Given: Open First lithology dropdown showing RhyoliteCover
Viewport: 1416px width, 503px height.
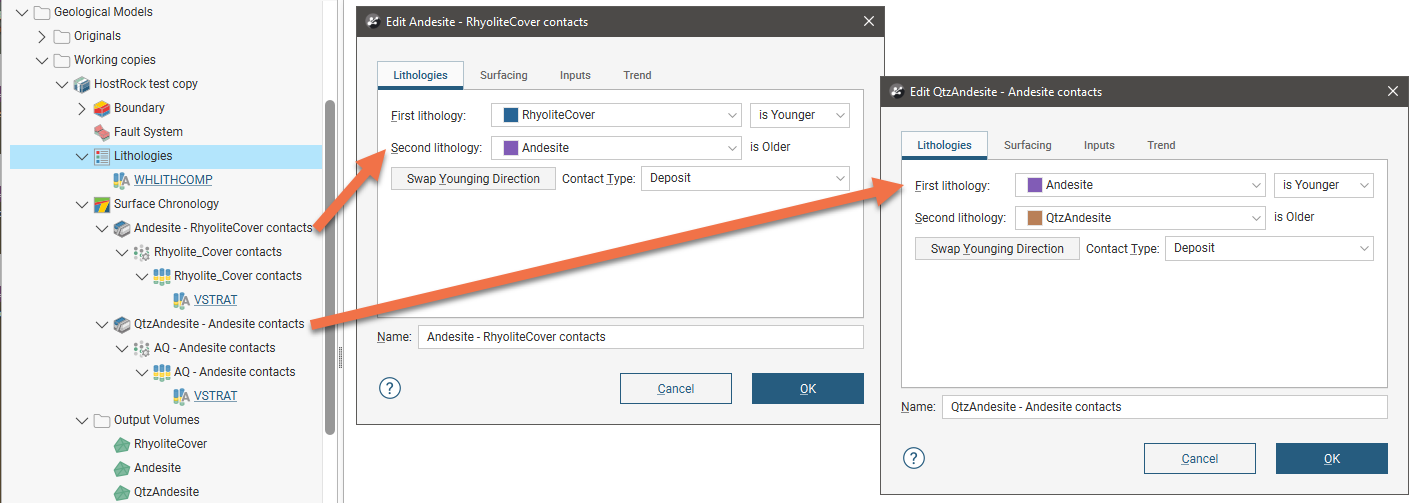Looking at the screenshot, I should pos(615,115).
